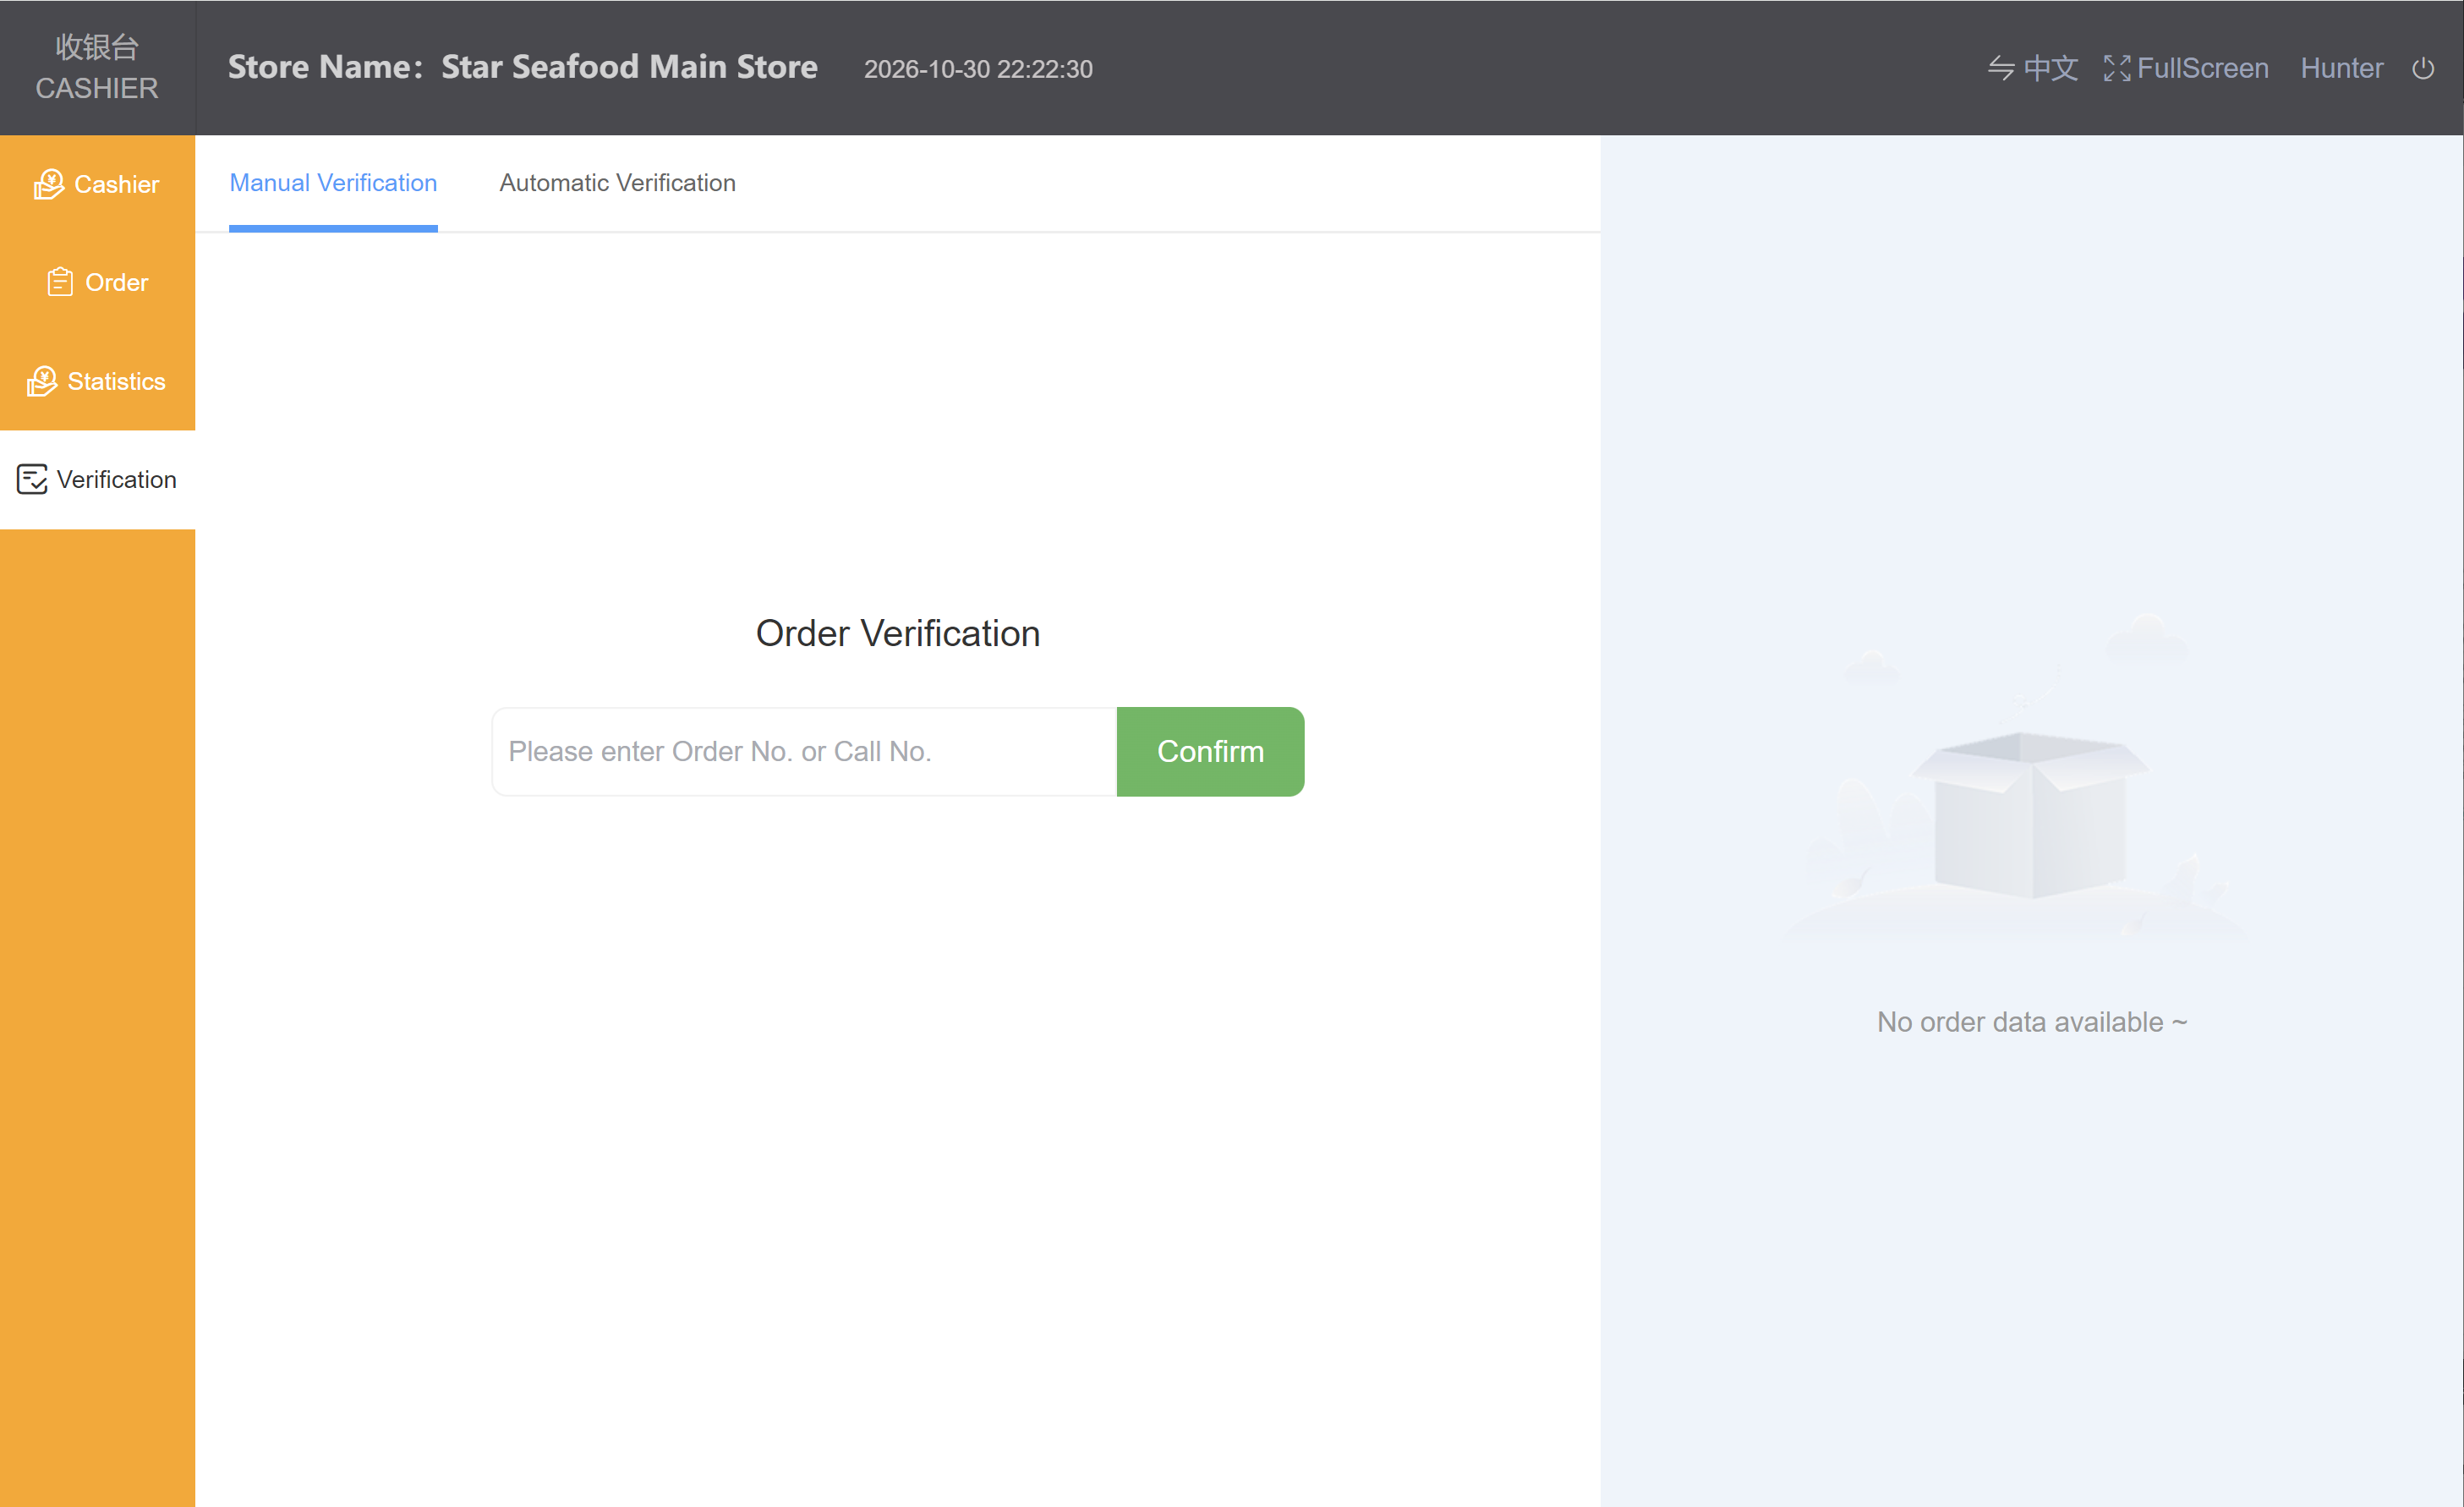Click the 'No order data available' text

[2032, 1022]
